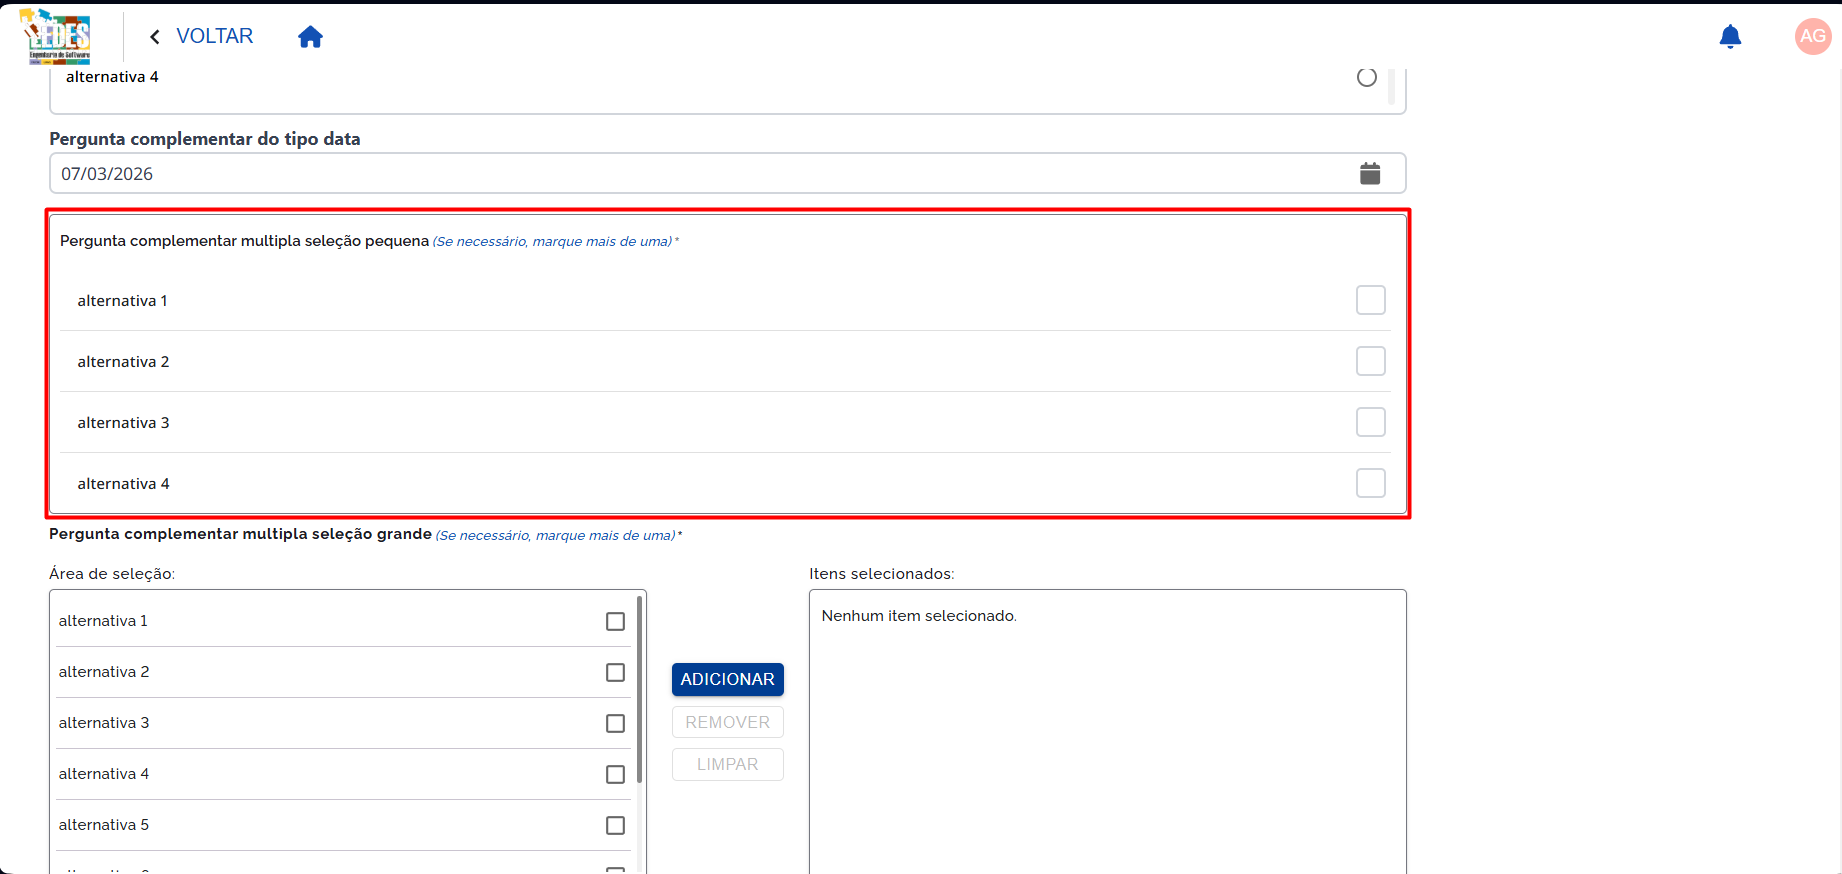
Task: Check alternativa 3 in seleção pequena
Action: coord(1371,422)
